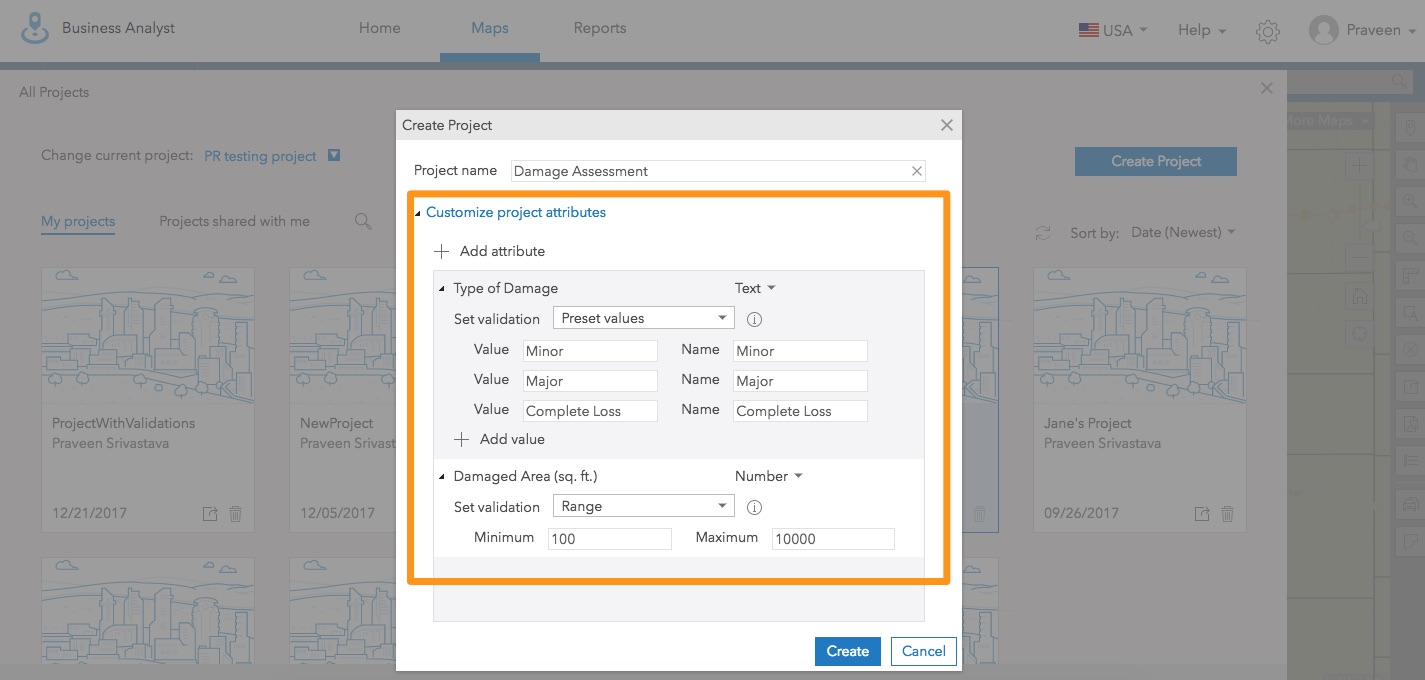Share Jane's Project using share icon

[1202, 514]
